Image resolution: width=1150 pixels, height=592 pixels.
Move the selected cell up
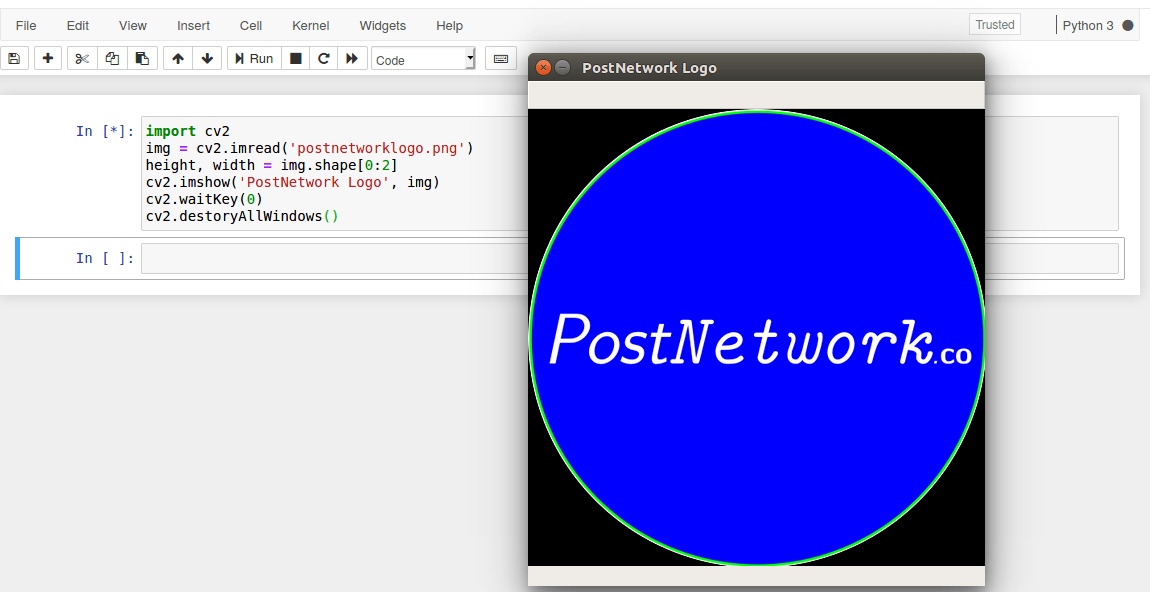tap(177, 57)
